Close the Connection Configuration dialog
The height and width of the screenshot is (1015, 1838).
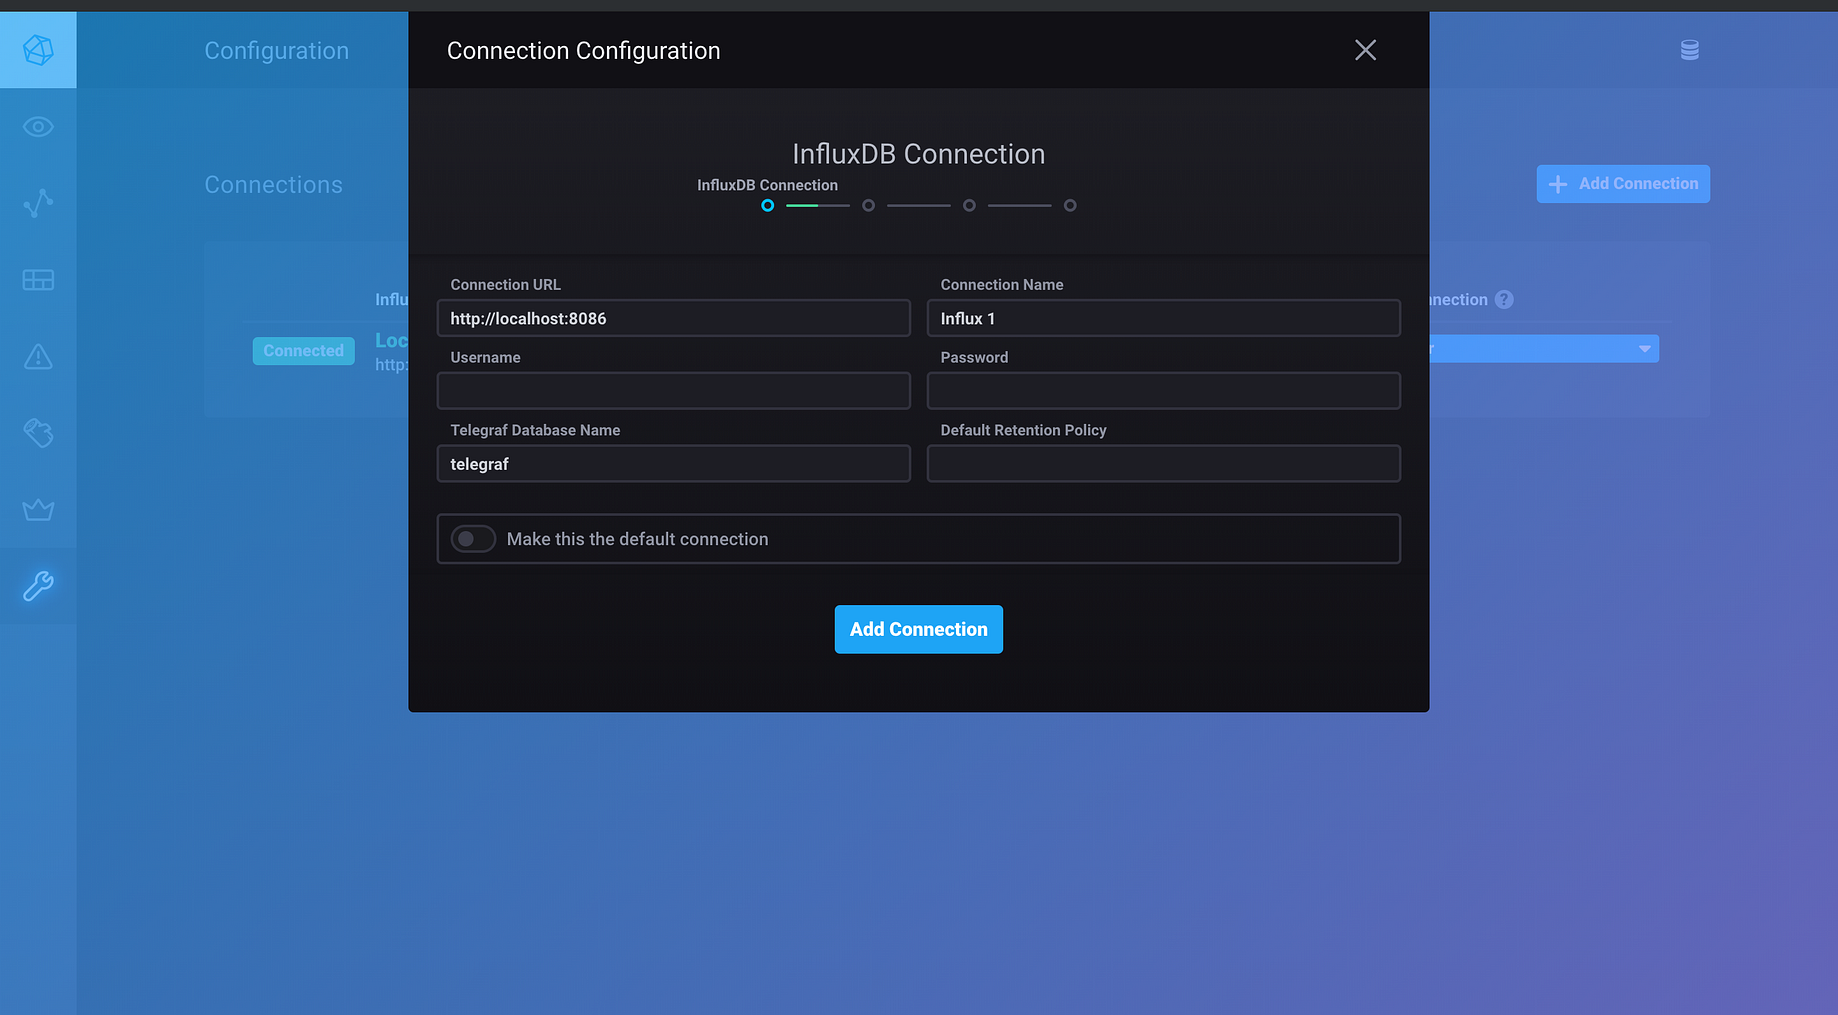pos(1365,50)
